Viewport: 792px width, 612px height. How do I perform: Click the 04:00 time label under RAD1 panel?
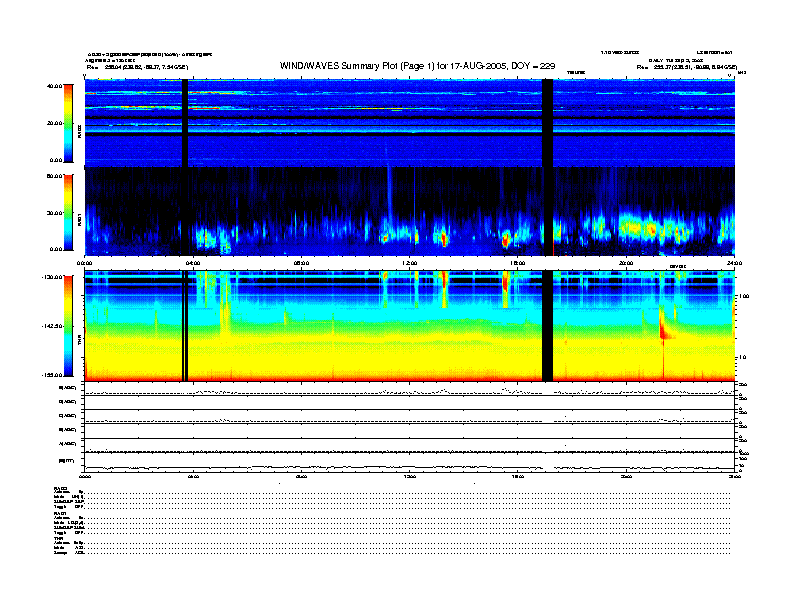point(193,263)
